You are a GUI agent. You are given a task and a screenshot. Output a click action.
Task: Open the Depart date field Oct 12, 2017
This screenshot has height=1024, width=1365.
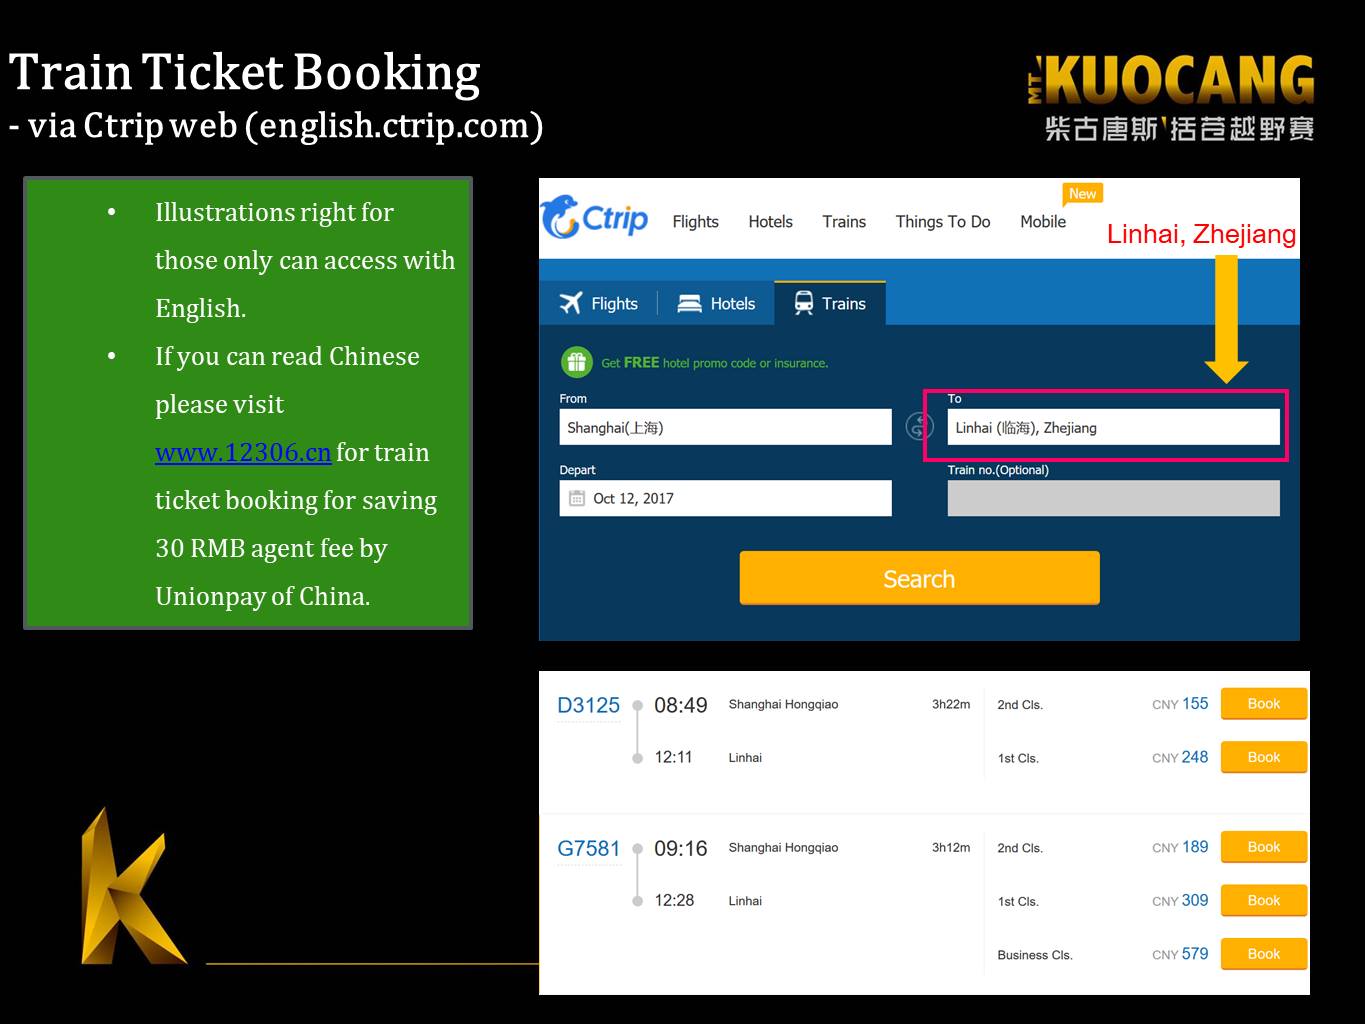(x=725, y=498)
